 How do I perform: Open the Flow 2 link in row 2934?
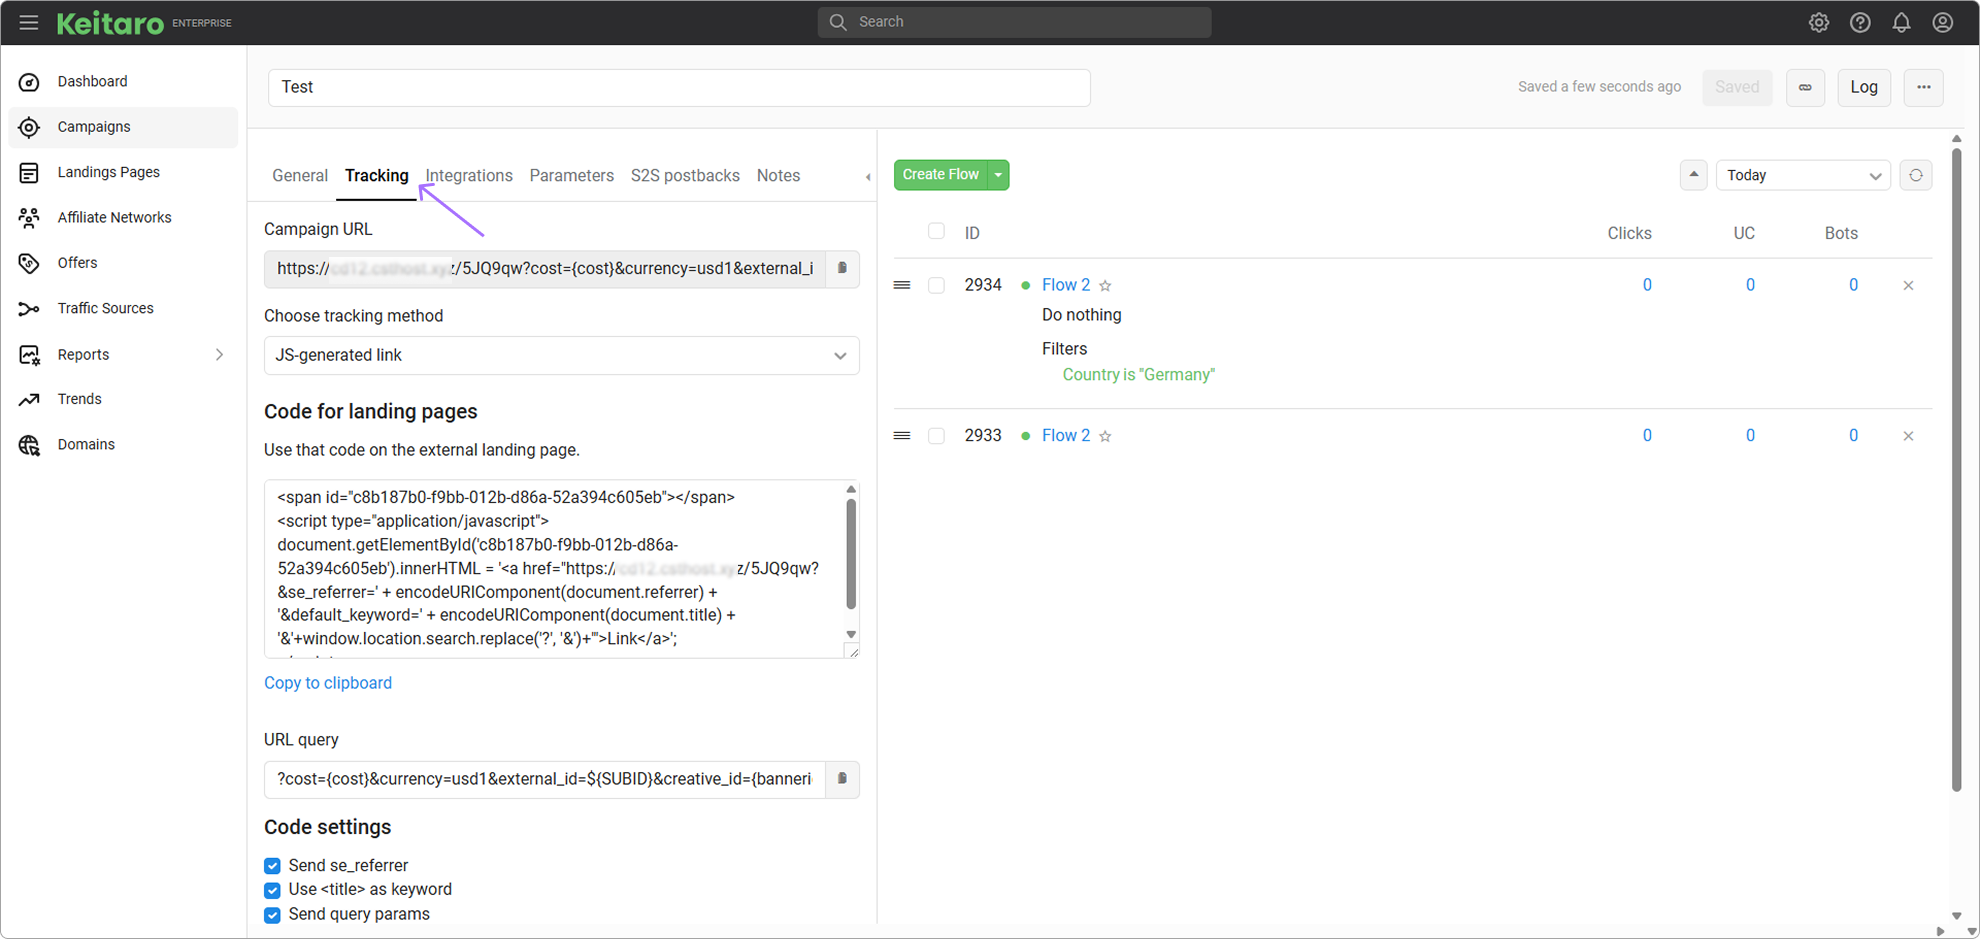(x=1066, y=285)
